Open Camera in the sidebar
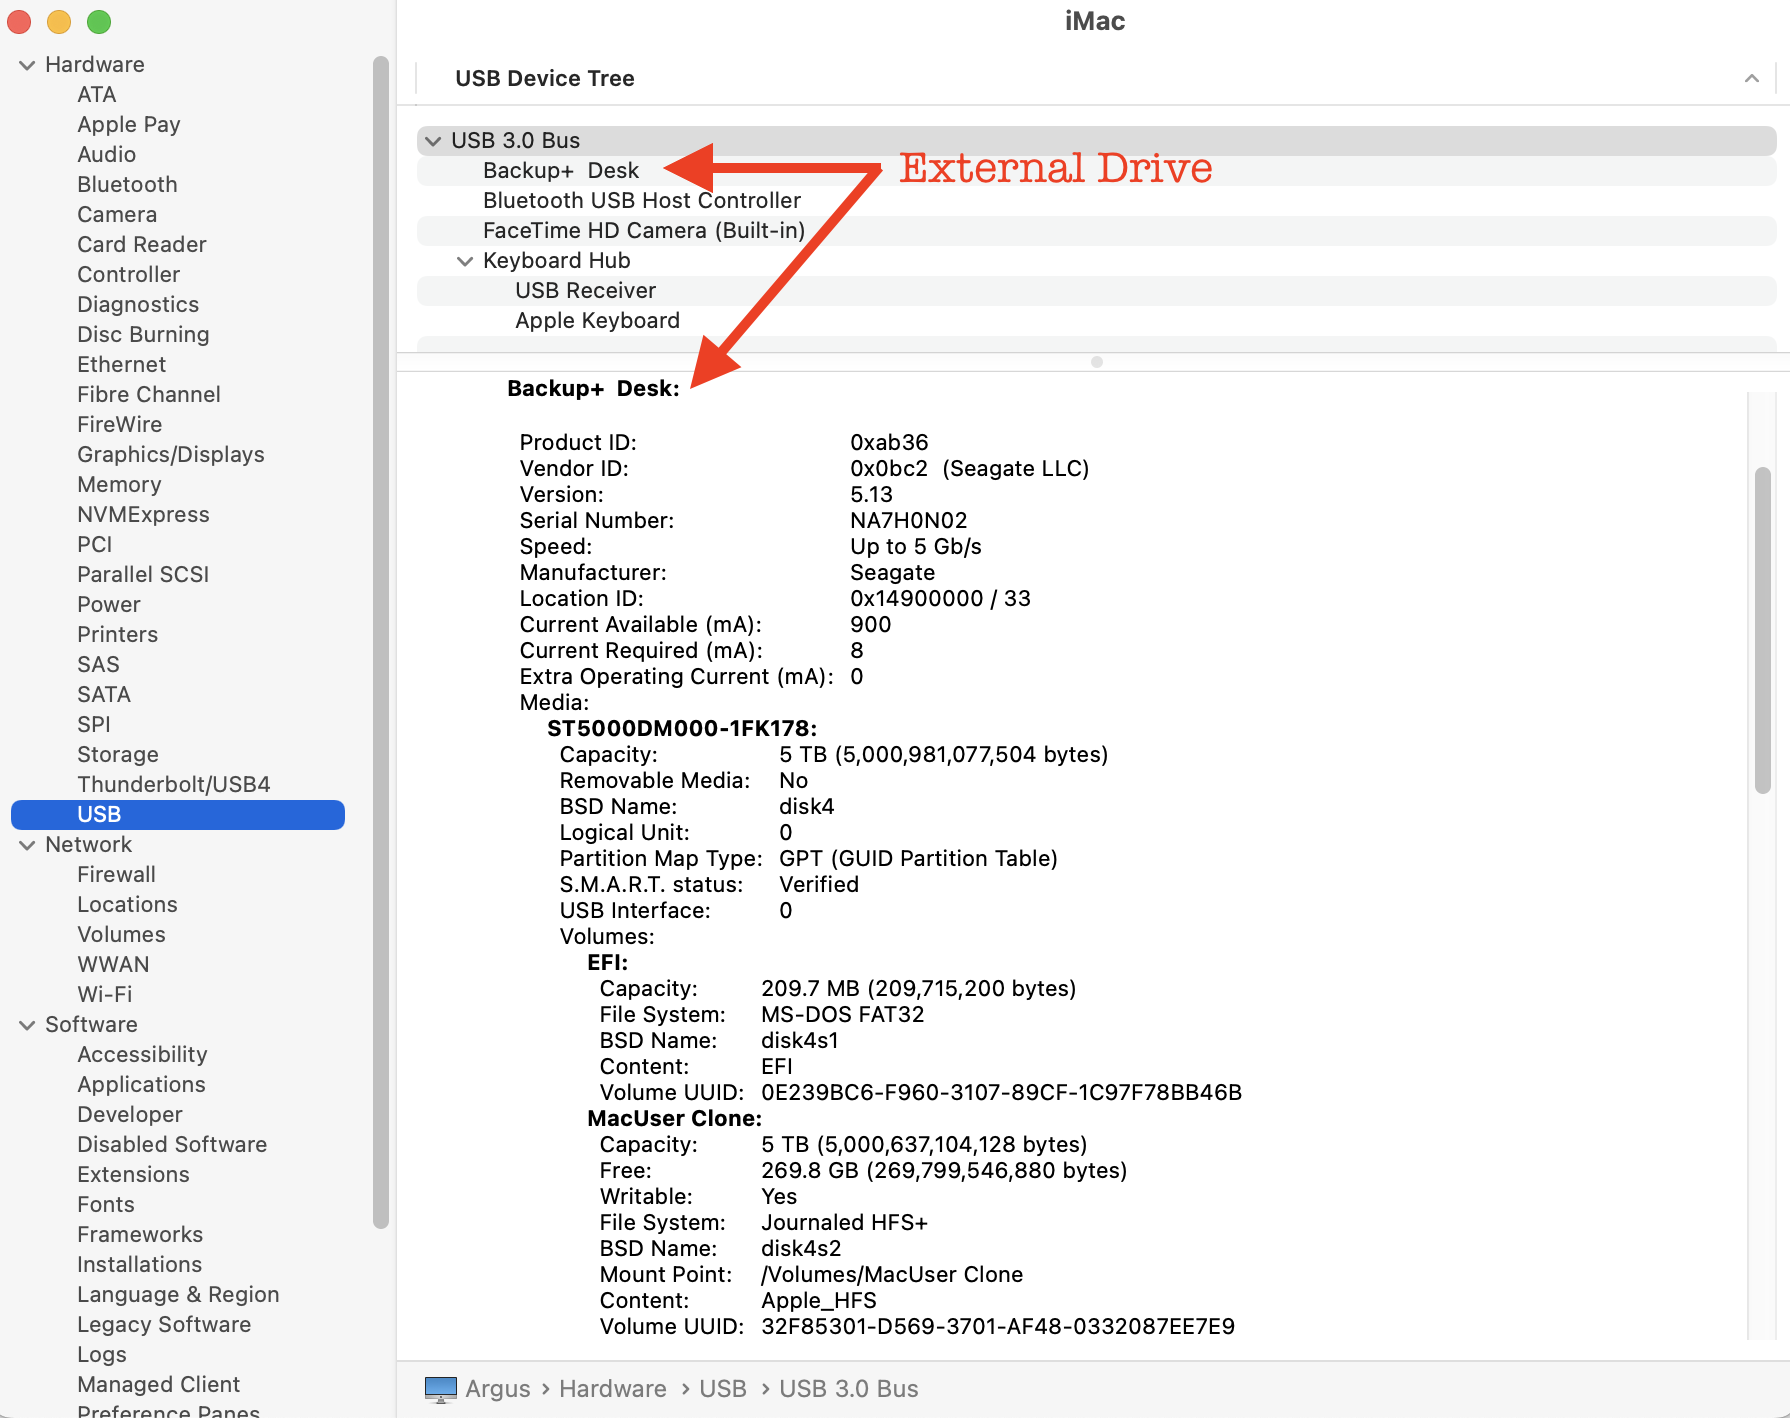1790x1418 pixels. point(117,215)
